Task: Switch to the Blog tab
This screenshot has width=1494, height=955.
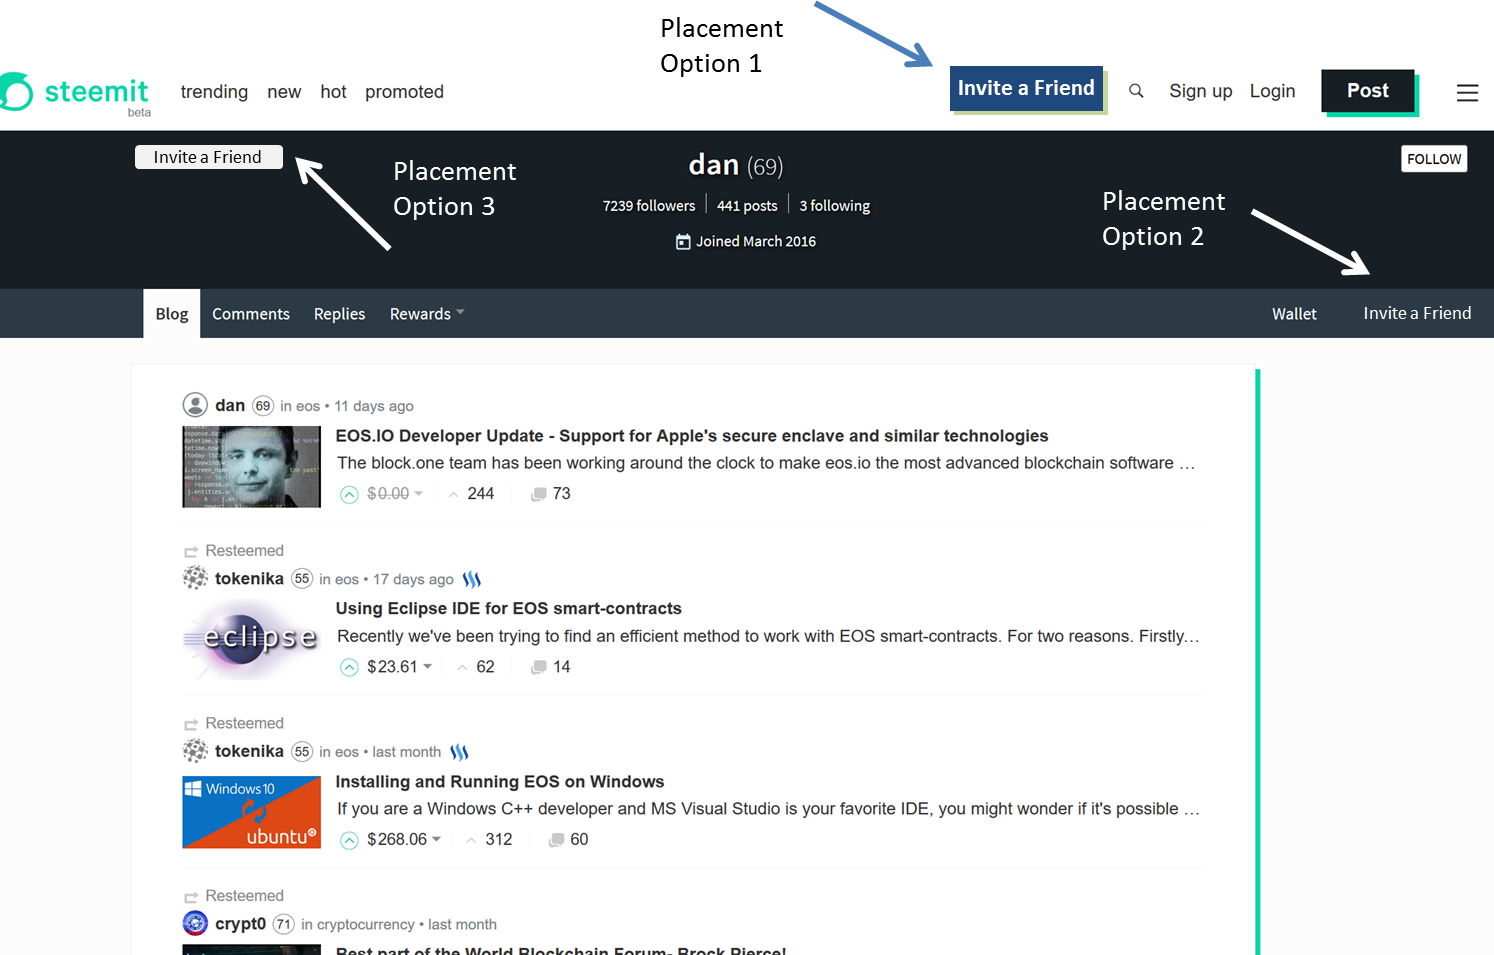Action: [172, 314]
